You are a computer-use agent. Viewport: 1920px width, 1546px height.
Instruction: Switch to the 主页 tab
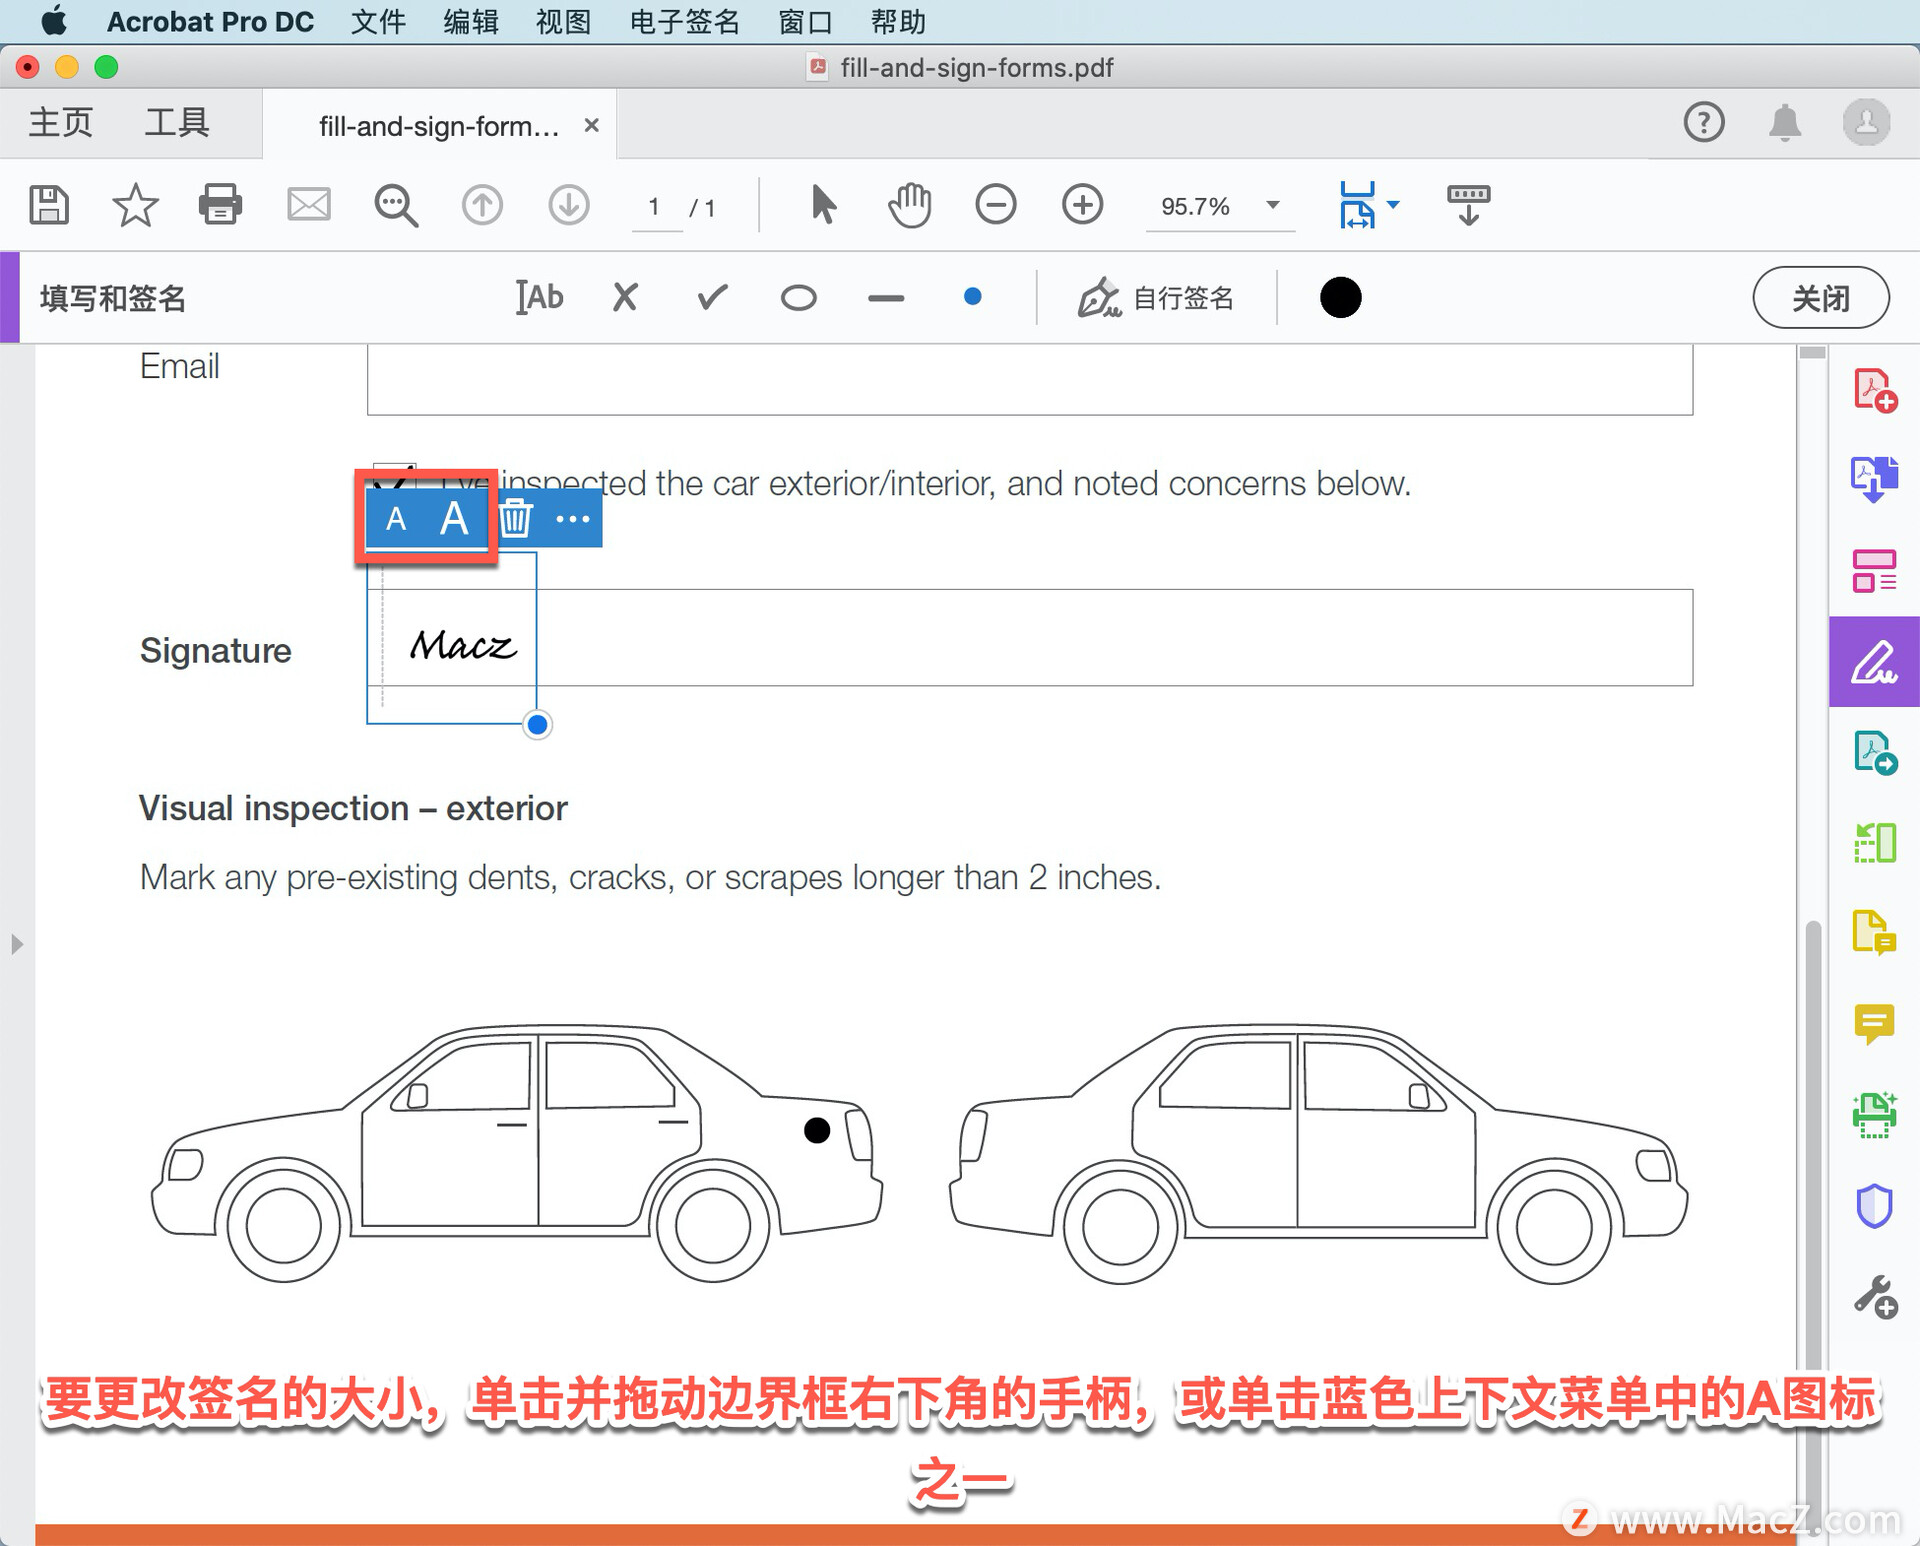coord(60,123)
